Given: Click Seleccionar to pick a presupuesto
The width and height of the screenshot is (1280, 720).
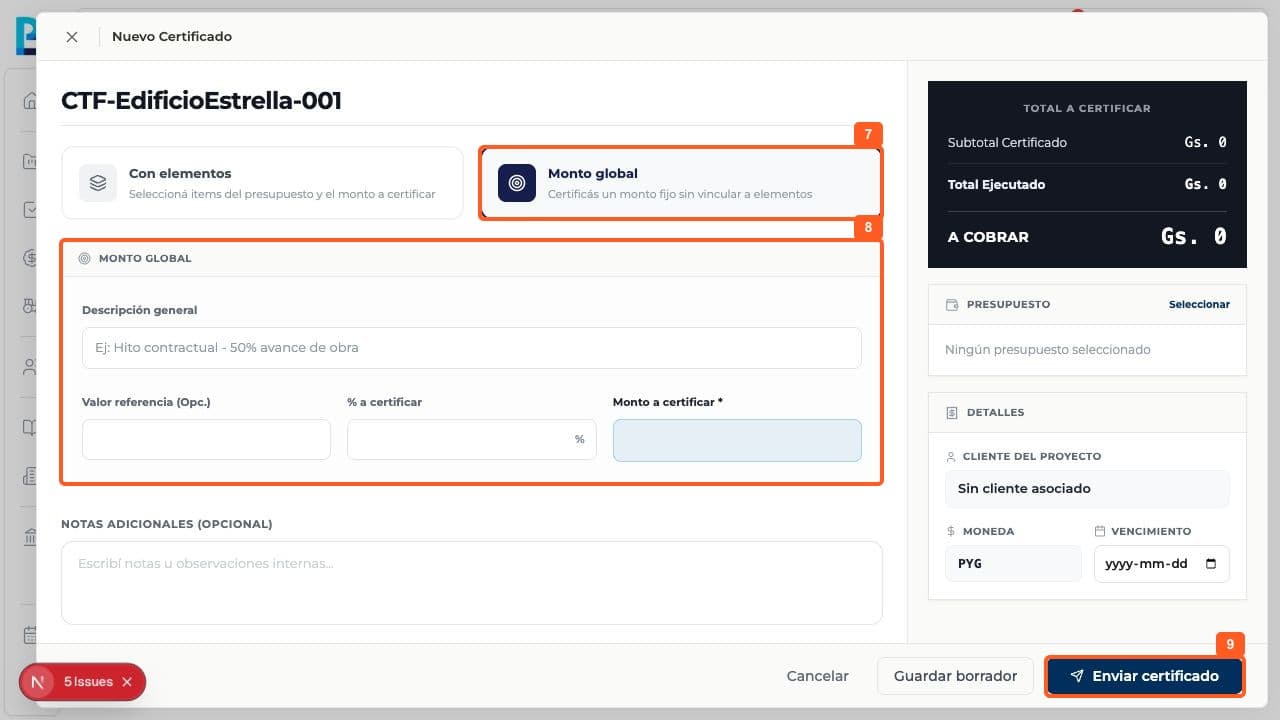Looking at the screenshot, I should (x=1199, y=304).
